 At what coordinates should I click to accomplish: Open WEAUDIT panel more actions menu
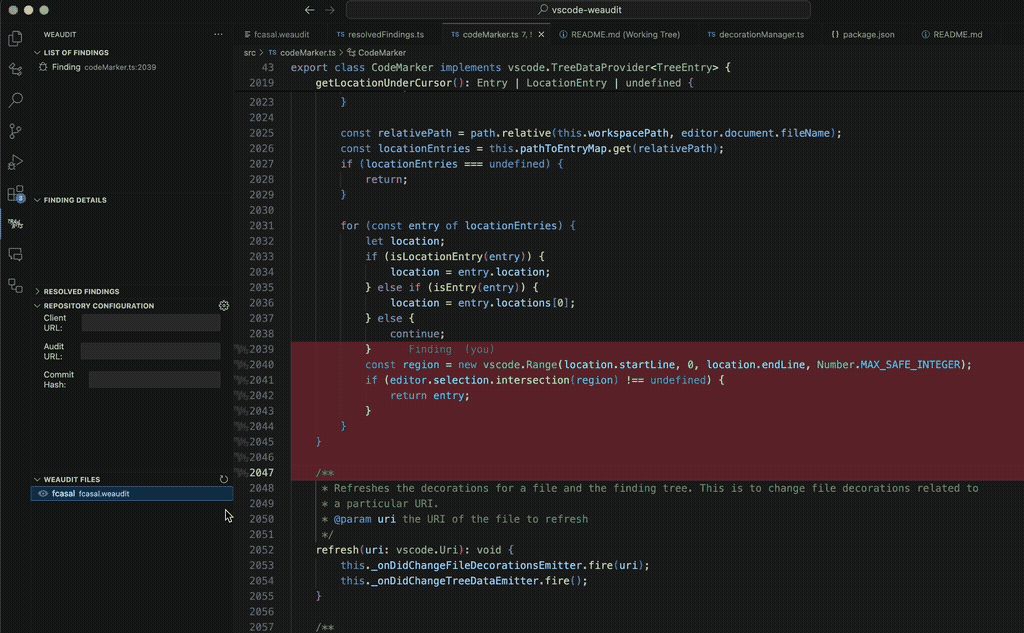click(218, 35)
